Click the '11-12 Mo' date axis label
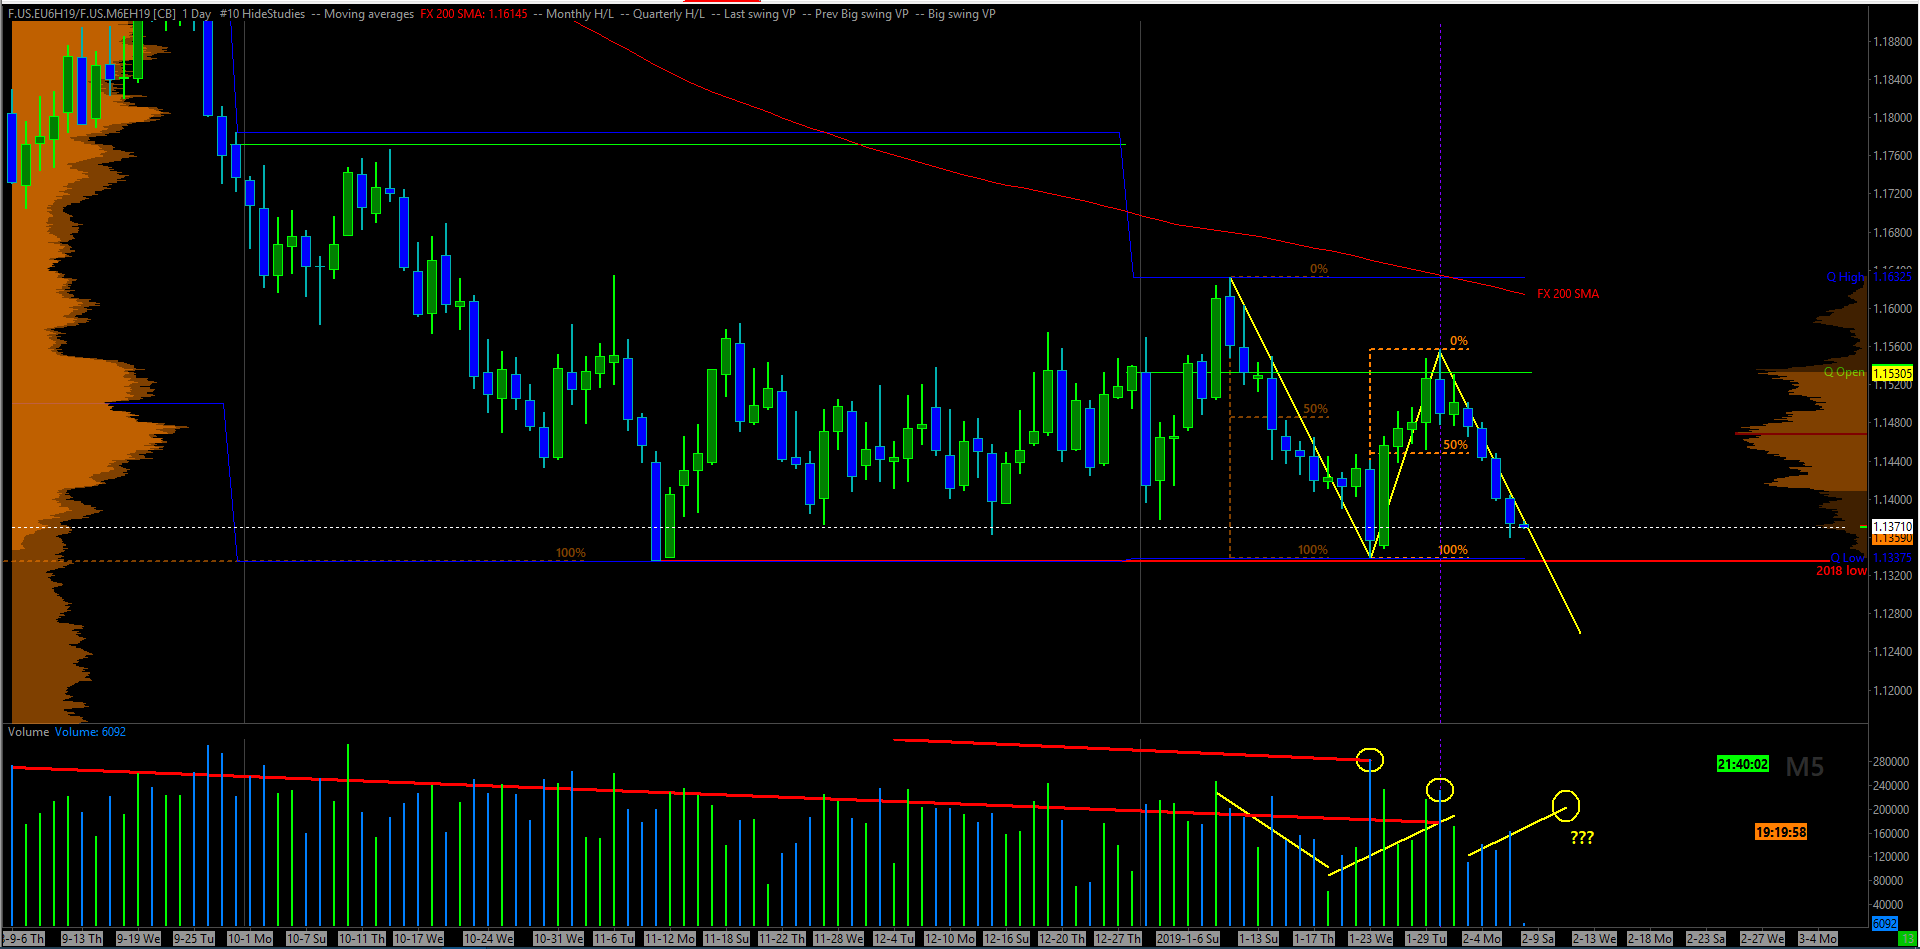The height and width of the screenshot is (949, 1920). (x=669, y=938)
